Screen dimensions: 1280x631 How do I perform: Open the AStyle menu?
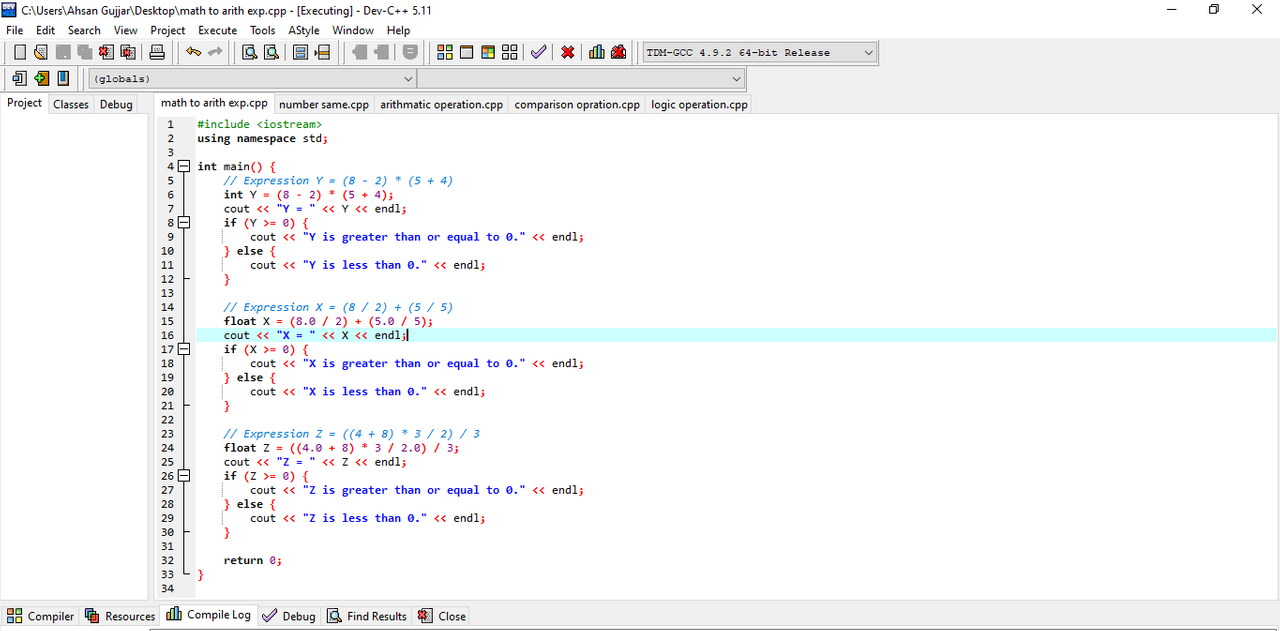304,30
